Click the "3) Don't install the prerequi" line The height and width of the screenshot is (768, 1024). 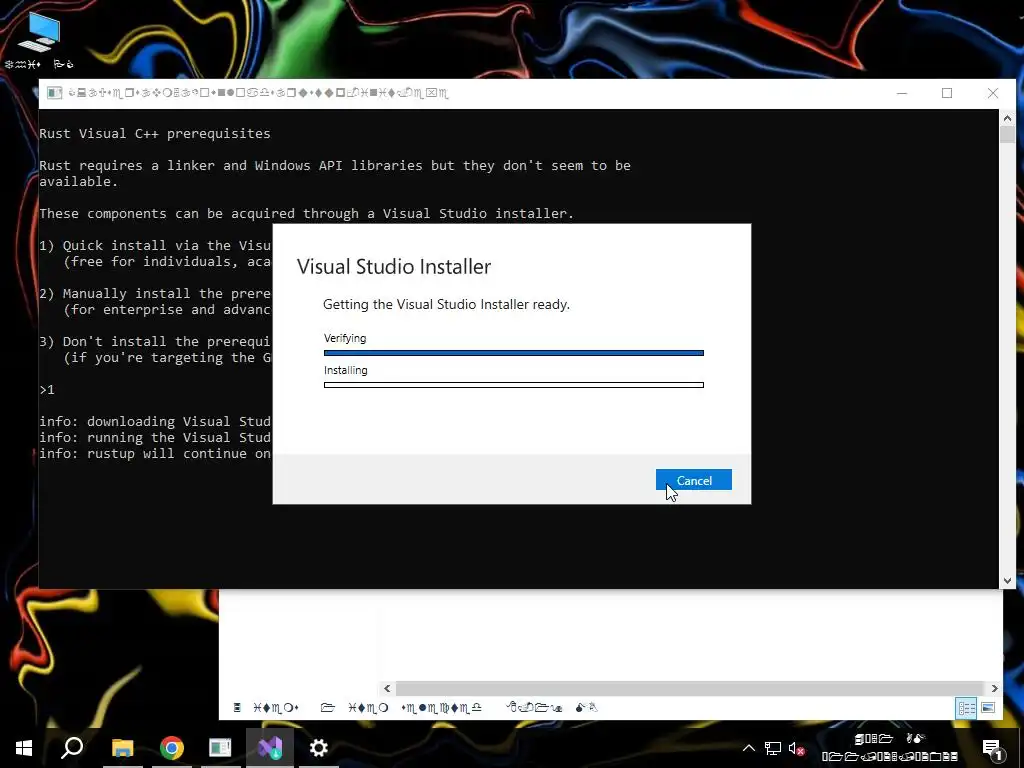click(x=155, y=342)
